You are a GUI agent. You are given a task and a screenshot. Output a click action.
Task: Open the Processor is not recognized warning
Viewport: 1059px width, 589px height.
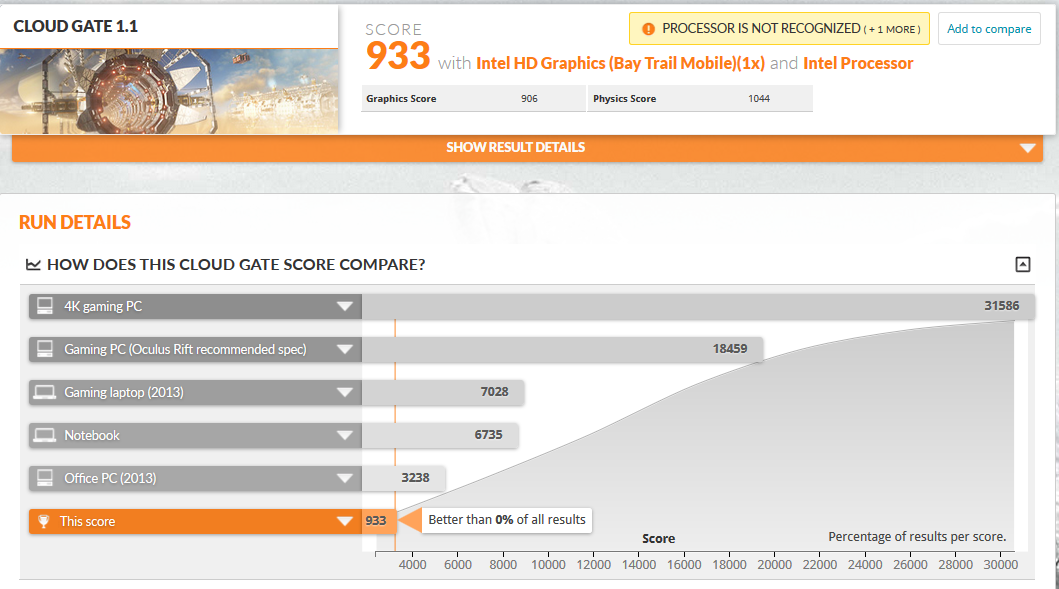click(779, 29)
